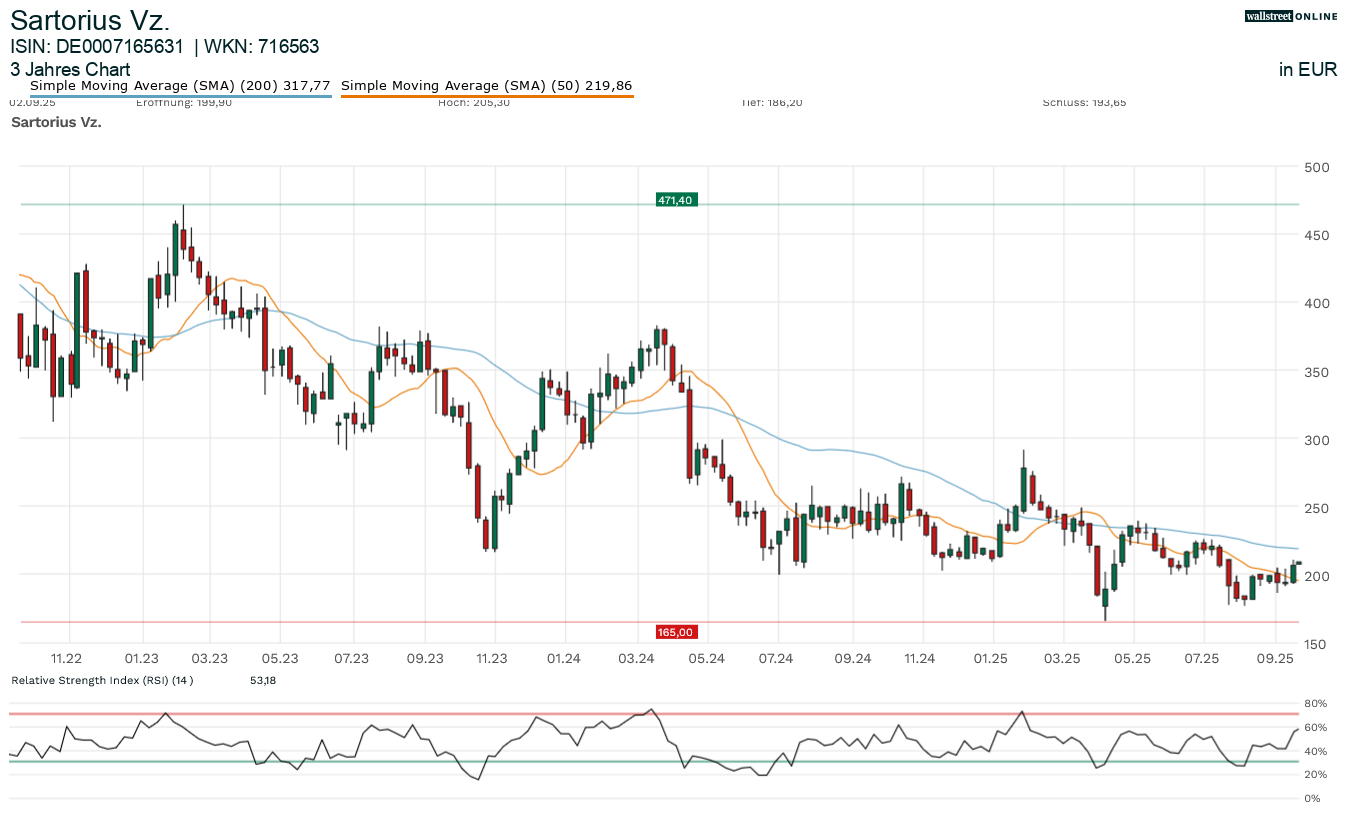Click the red 165,00 low marker
The height and width of the screenshot is (831, 1349).
(x=675, y=632)
